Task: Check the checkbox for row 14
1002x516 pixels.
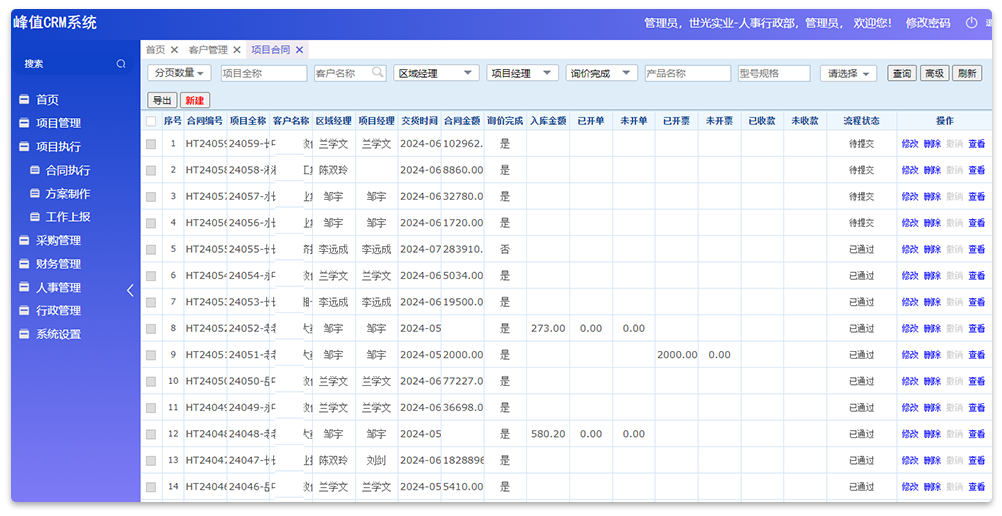Action: tap(151, 487)
